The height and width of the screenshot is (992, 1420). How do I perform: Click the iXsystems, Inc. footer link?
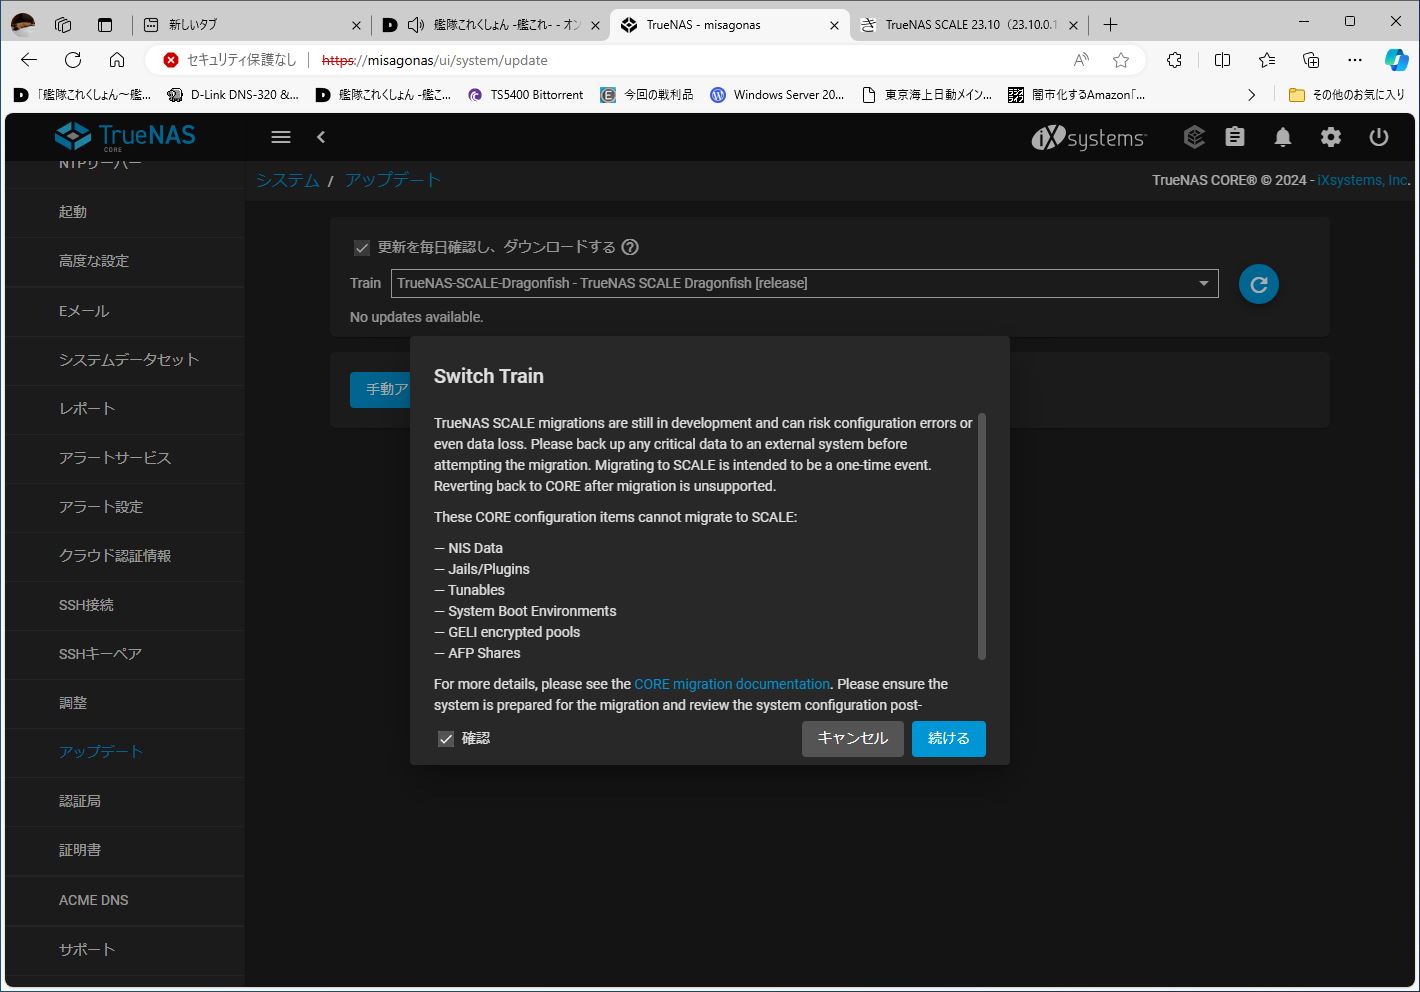(1363, 180)
